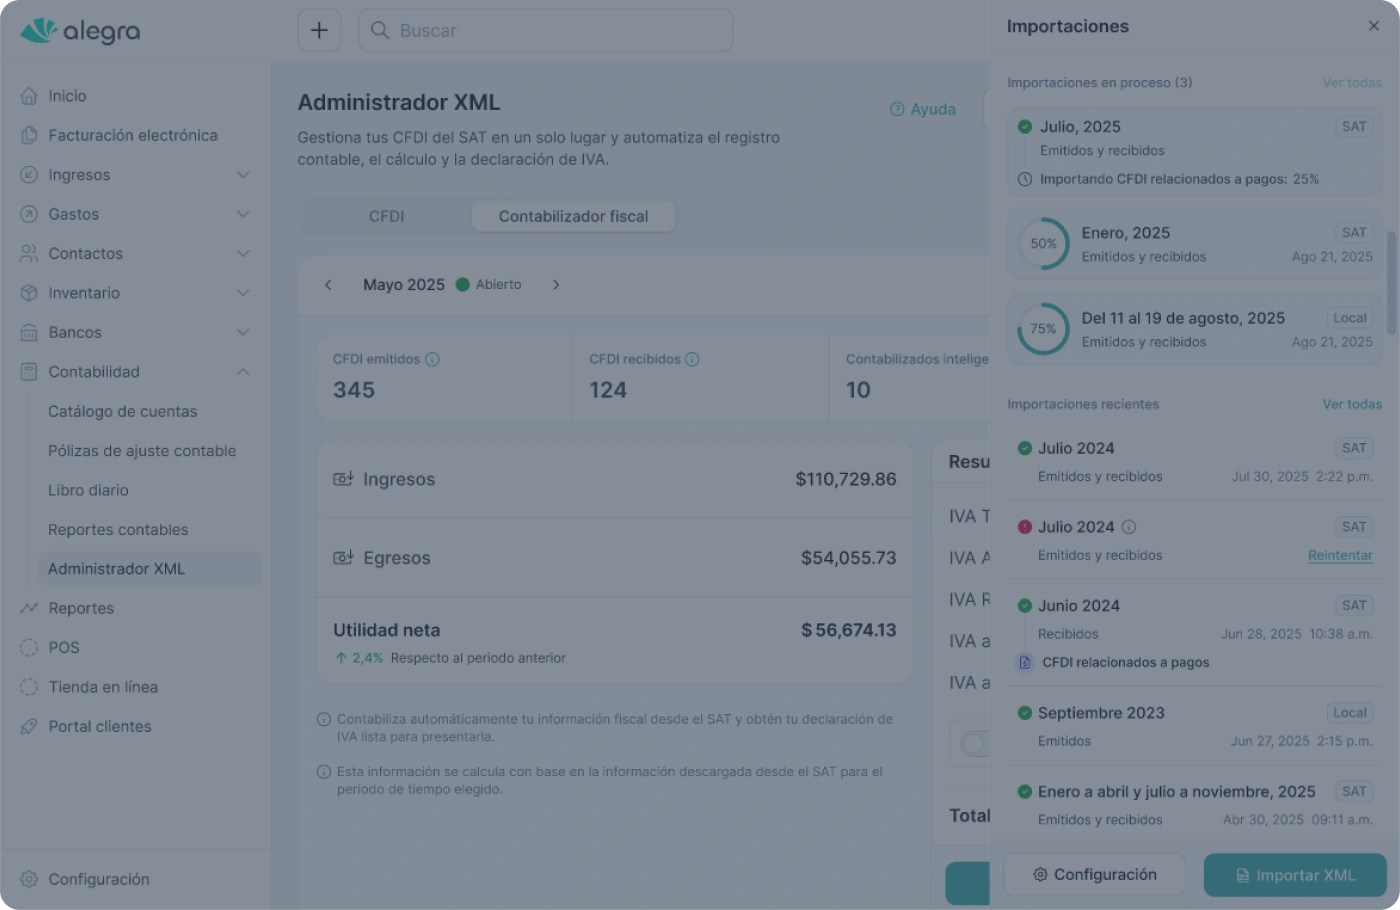
Task: Click info icon next to CFDI emitidos
Action: [432, 359]
